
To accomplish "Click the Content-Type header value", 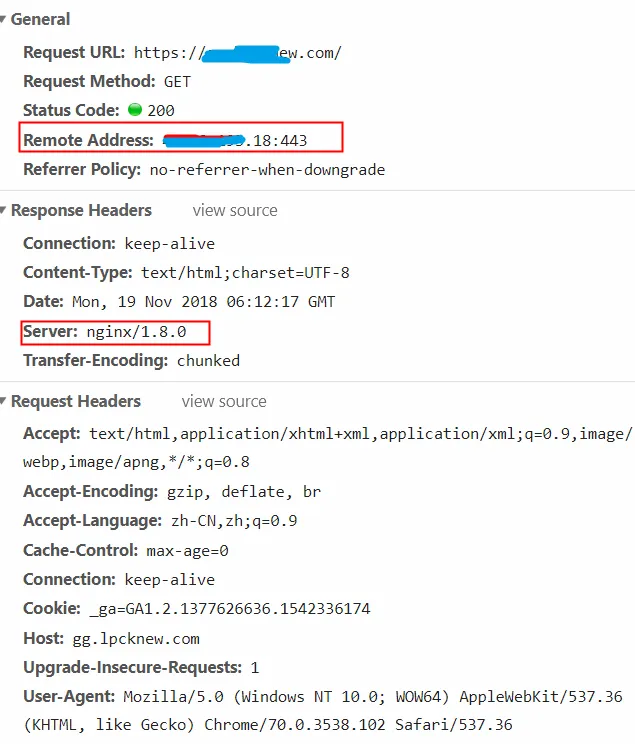I will coord(245,273).
